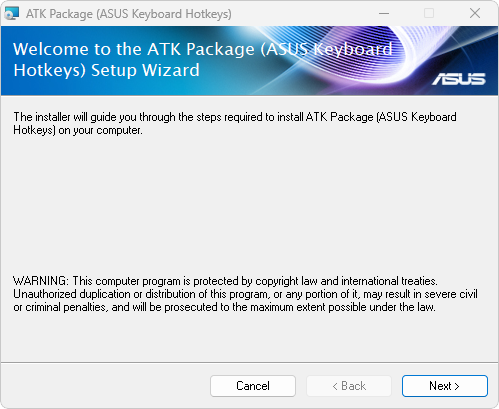499x409 pixels.
Task: Cancel the ATK Package installation
Action: point(253,386)
